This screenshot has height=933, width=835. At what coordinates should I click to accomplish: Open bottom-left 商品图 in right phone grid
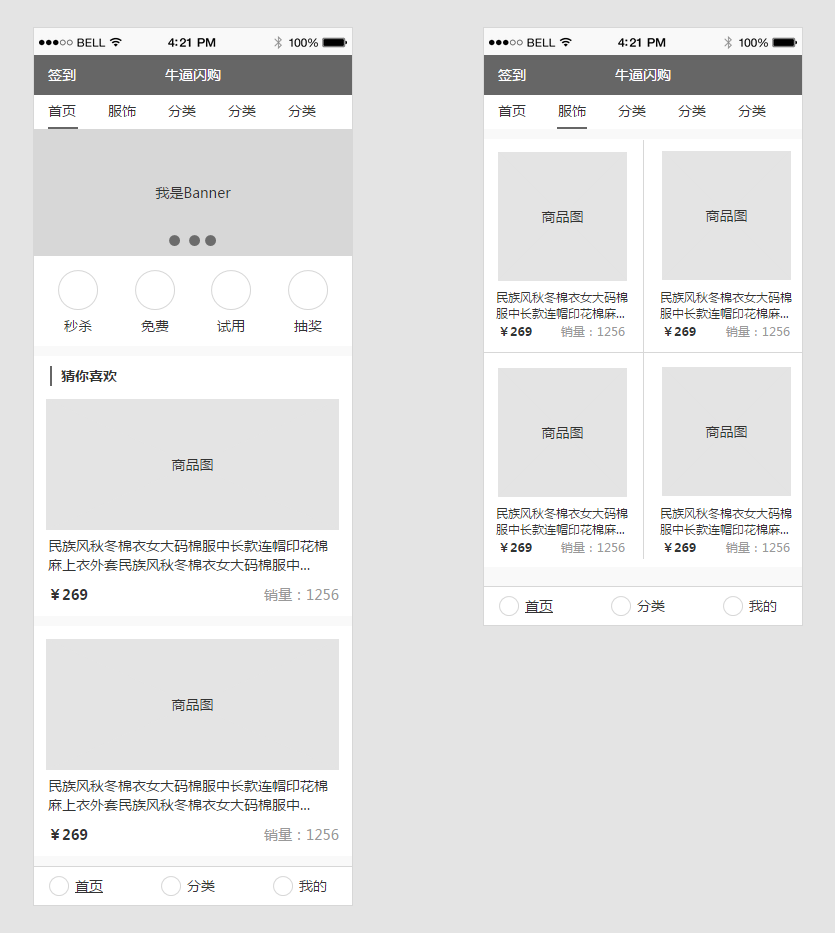point(562,433)
